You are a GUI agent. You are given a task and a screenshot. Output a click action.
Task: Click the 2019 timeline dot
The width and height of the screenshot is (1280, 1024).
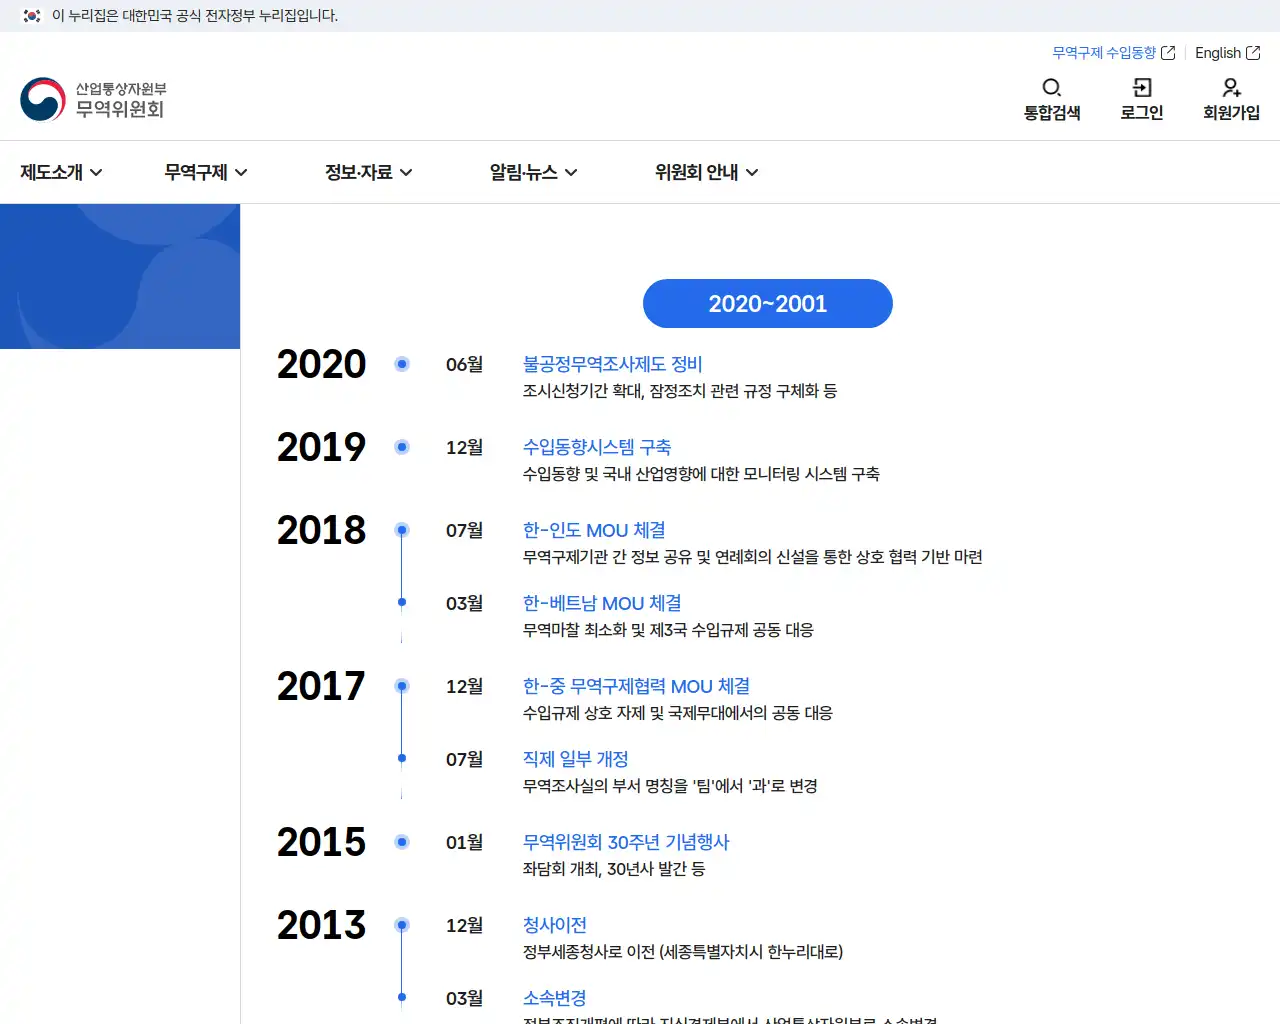tap(402, 447)
